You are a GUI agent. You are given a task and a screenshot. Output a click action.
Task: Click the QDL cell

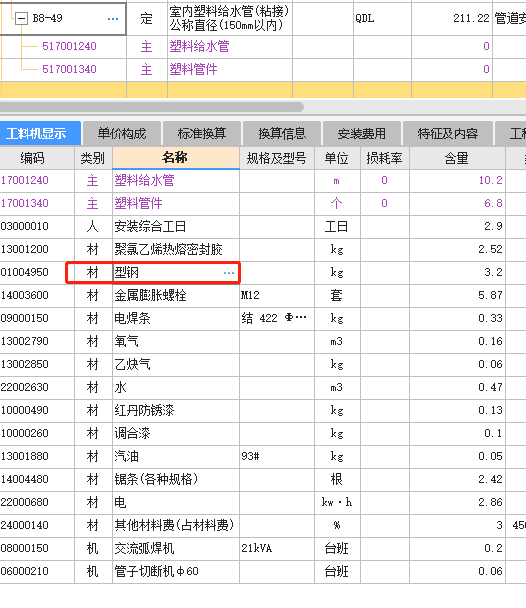(x=382, y=18)
